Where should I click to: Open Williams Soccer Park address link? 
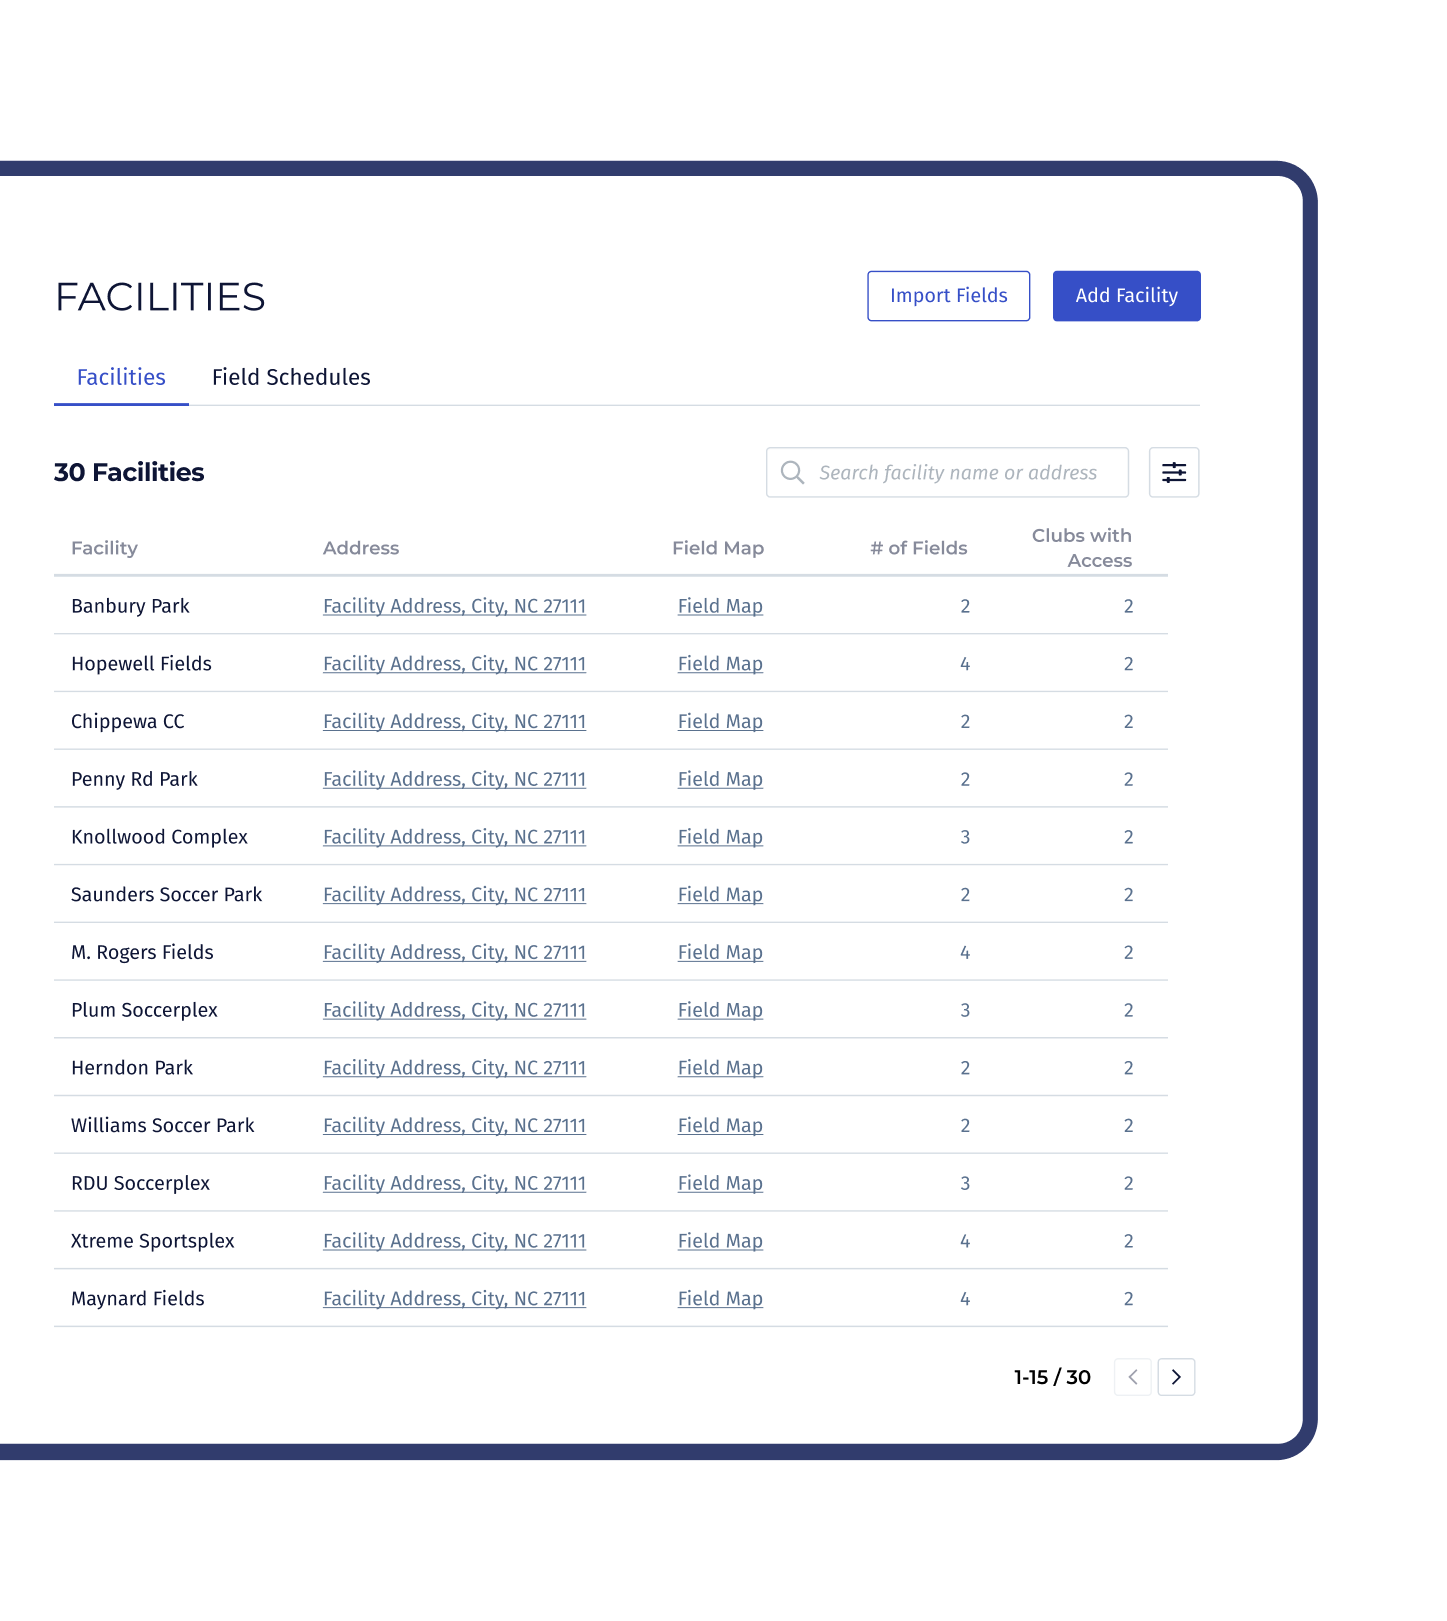454,1125
